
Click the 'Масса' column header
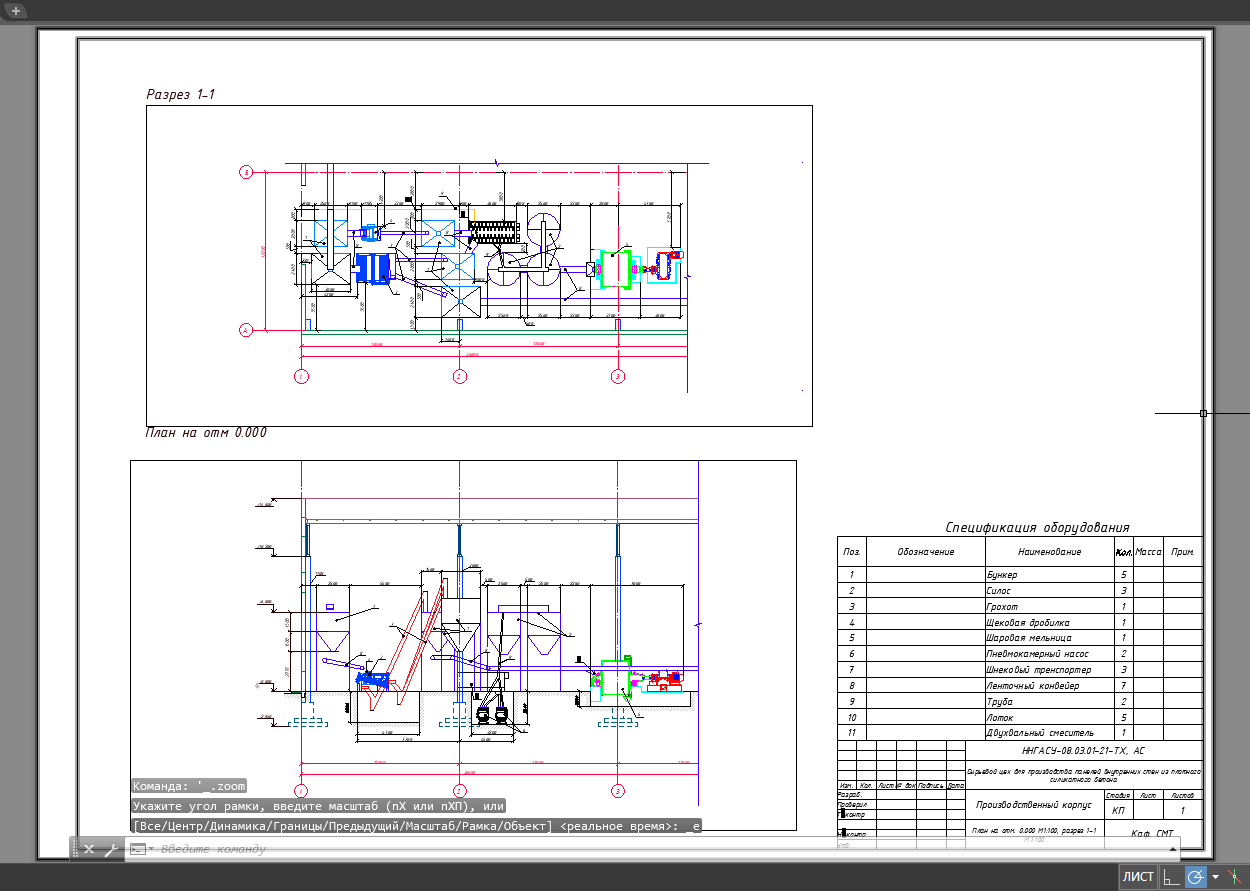[1148, 551]
